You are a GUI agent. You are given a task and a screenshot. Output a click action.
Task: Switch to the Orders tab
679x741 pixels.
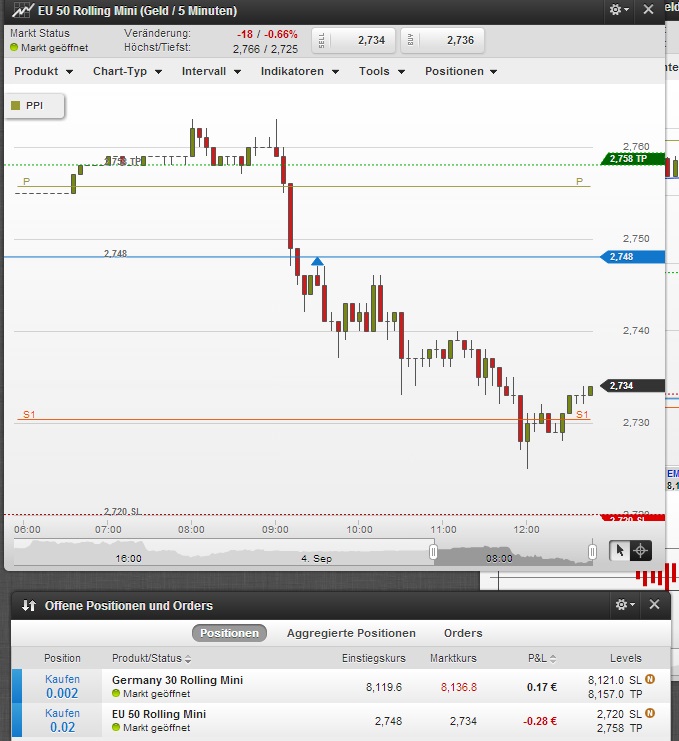463,633
